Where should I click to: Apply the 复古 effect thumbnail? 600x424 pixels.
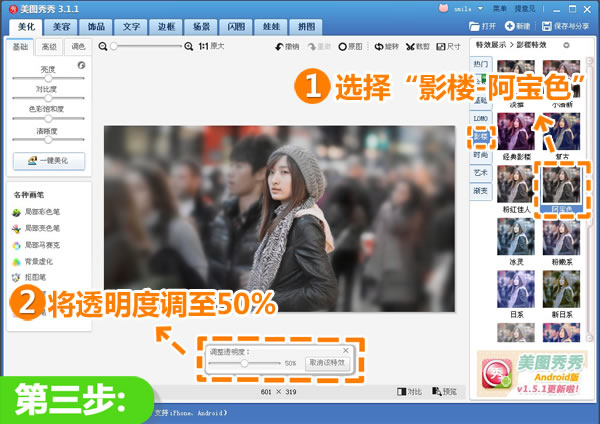[561, 131]
